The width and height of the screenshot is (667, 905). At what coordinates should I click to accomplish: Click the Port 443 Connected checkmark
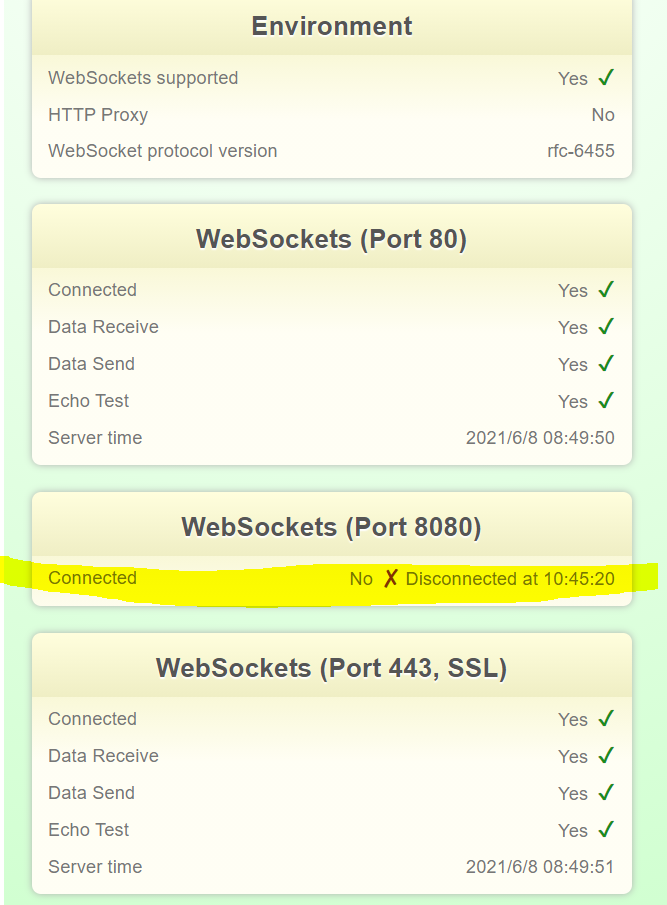click(x=606, y=719)
